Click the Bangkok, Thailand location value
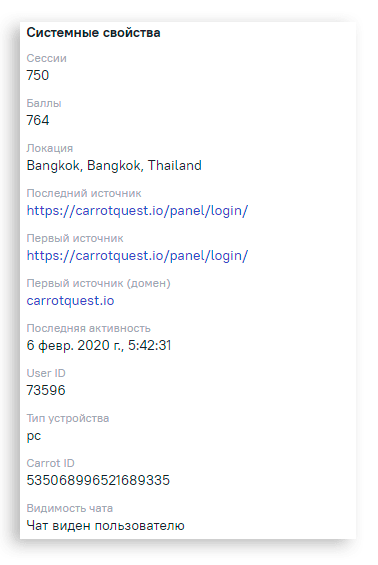This screenshot has width=378, height=565. click(x=114, y=165)
